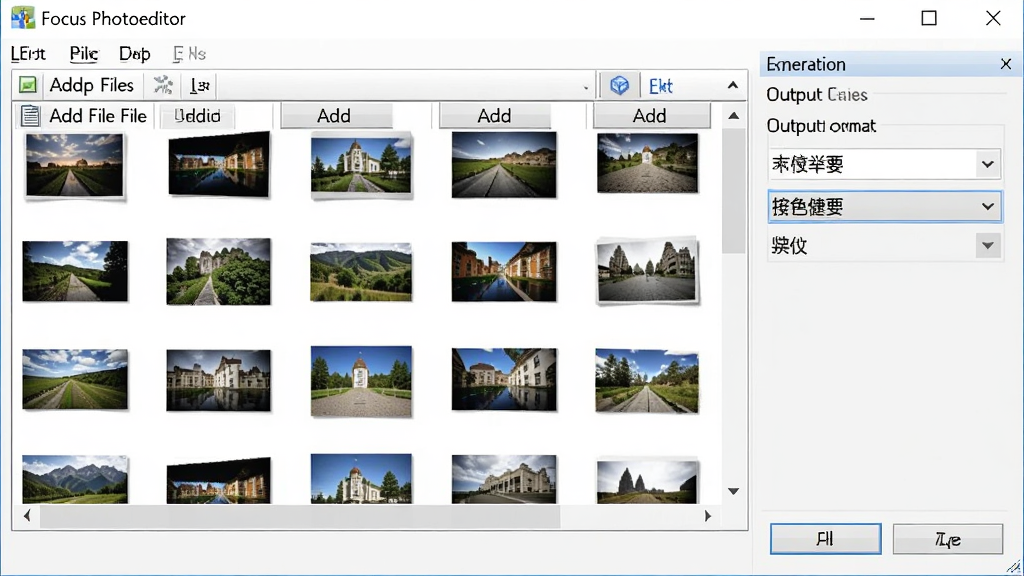
Task: Click the Add button above the fifth column
Action: (651, 116)
